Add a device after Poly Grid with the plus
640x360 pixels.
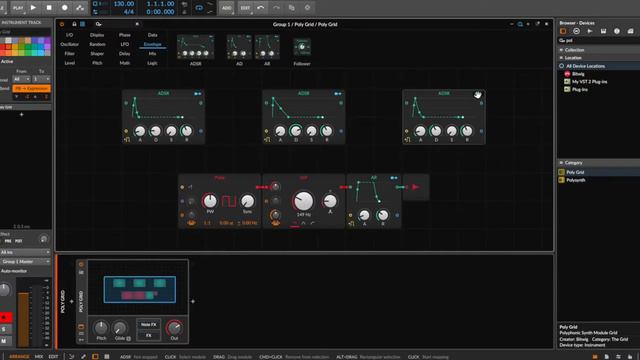(193, 302)
